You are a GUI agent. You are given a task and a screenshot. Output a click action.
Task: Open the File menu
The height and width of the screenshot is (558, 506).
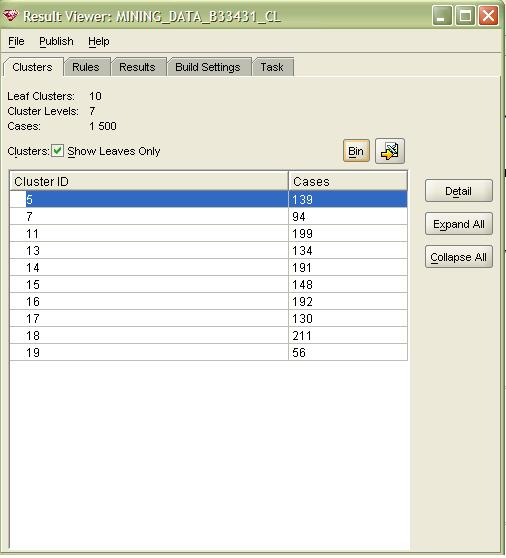pyautogui.click(x=16, y=41)
